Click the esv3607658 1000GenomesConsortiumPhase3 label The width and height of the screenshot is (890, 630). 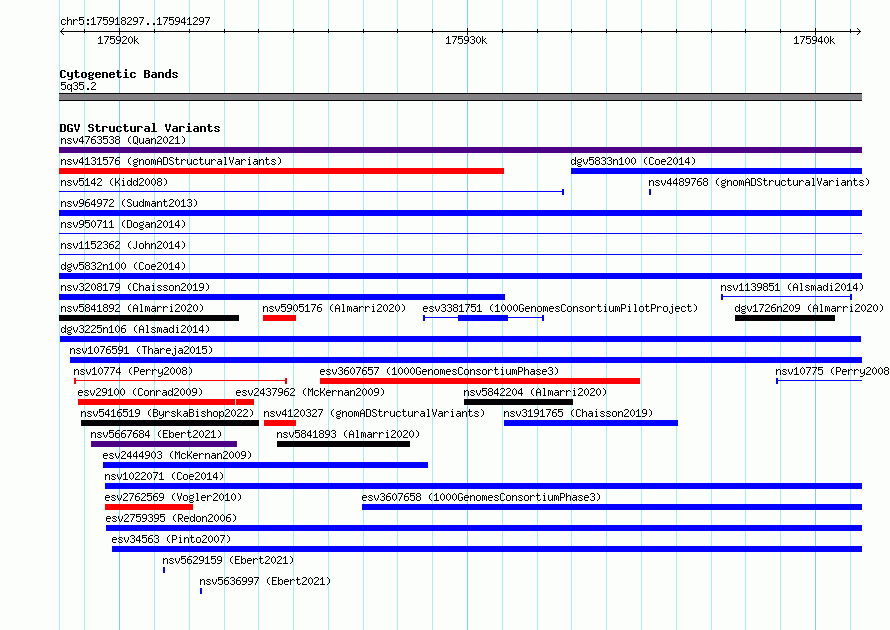[x=481, y=497]
